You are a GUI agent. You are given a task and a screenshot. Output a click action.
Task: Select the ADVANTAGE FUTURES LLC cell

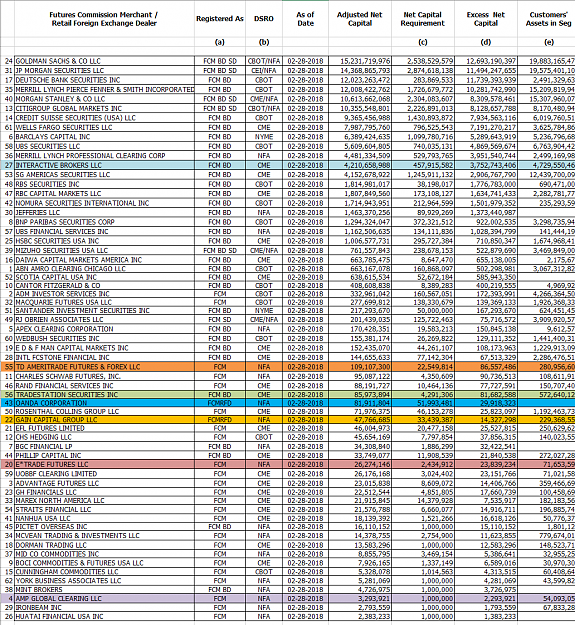[104, 483]
